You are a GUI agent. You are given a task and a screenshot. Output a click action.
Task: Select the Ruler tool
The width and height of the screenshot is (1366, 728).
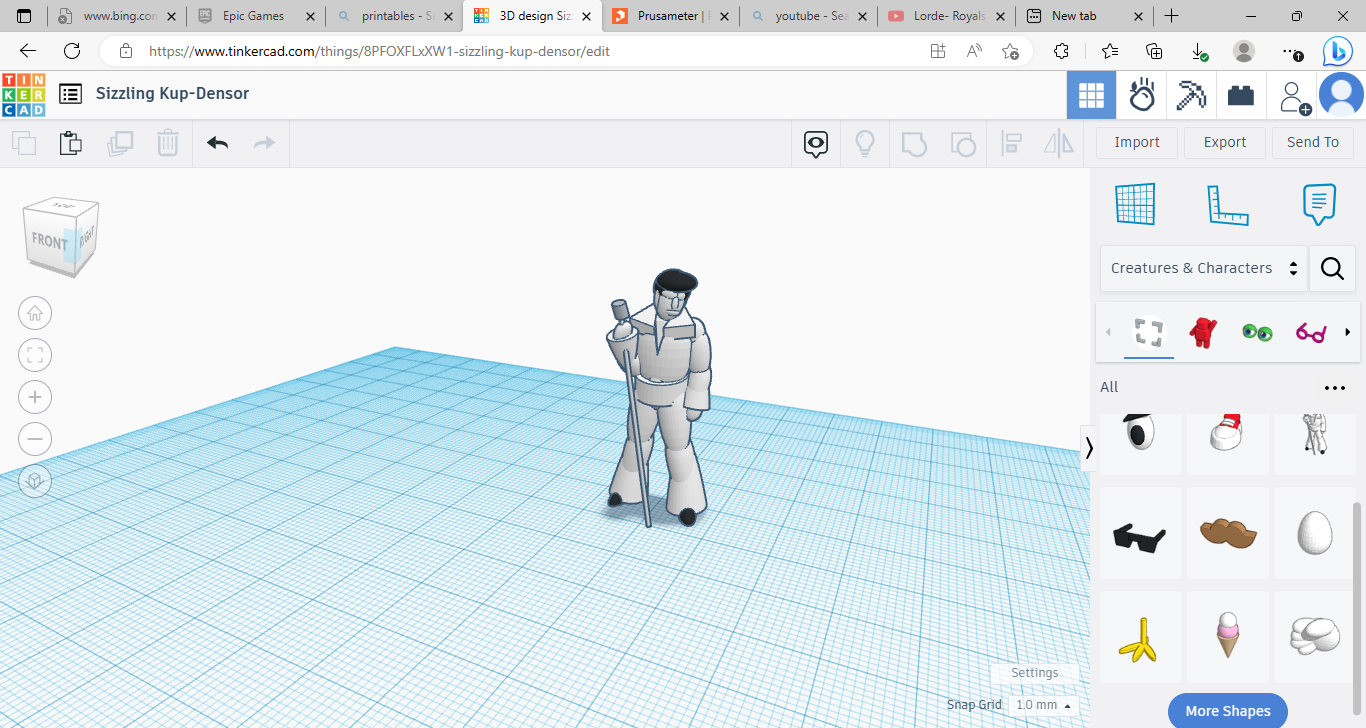pos(1228,204)
